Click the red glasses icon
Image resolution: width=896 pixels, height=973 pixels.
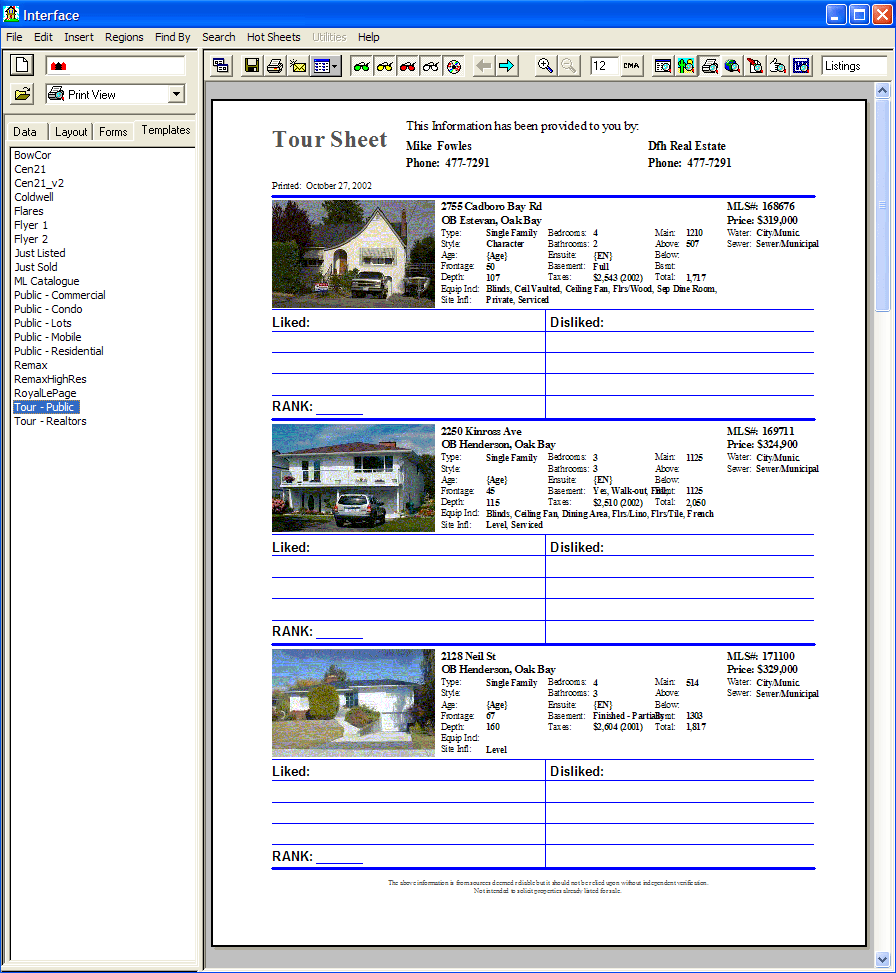[408, 66]
